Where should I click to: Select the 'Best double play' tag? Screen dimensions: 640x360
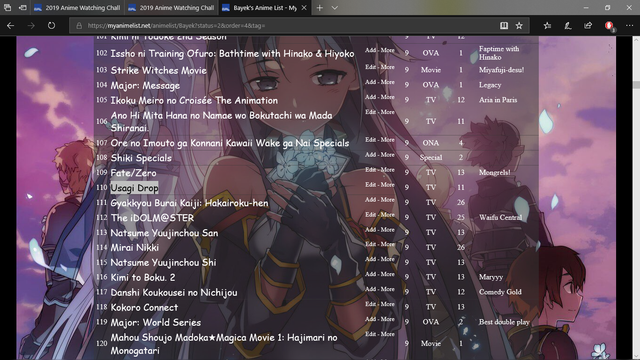click(504, 322)
